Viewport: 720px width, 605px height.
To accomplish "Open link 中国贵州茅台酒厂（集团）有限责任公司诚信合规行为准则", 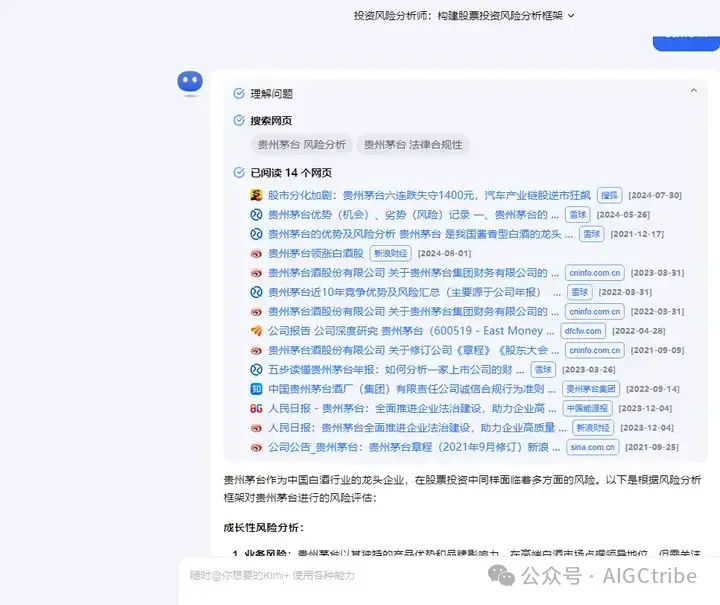I will click(412, 389).
